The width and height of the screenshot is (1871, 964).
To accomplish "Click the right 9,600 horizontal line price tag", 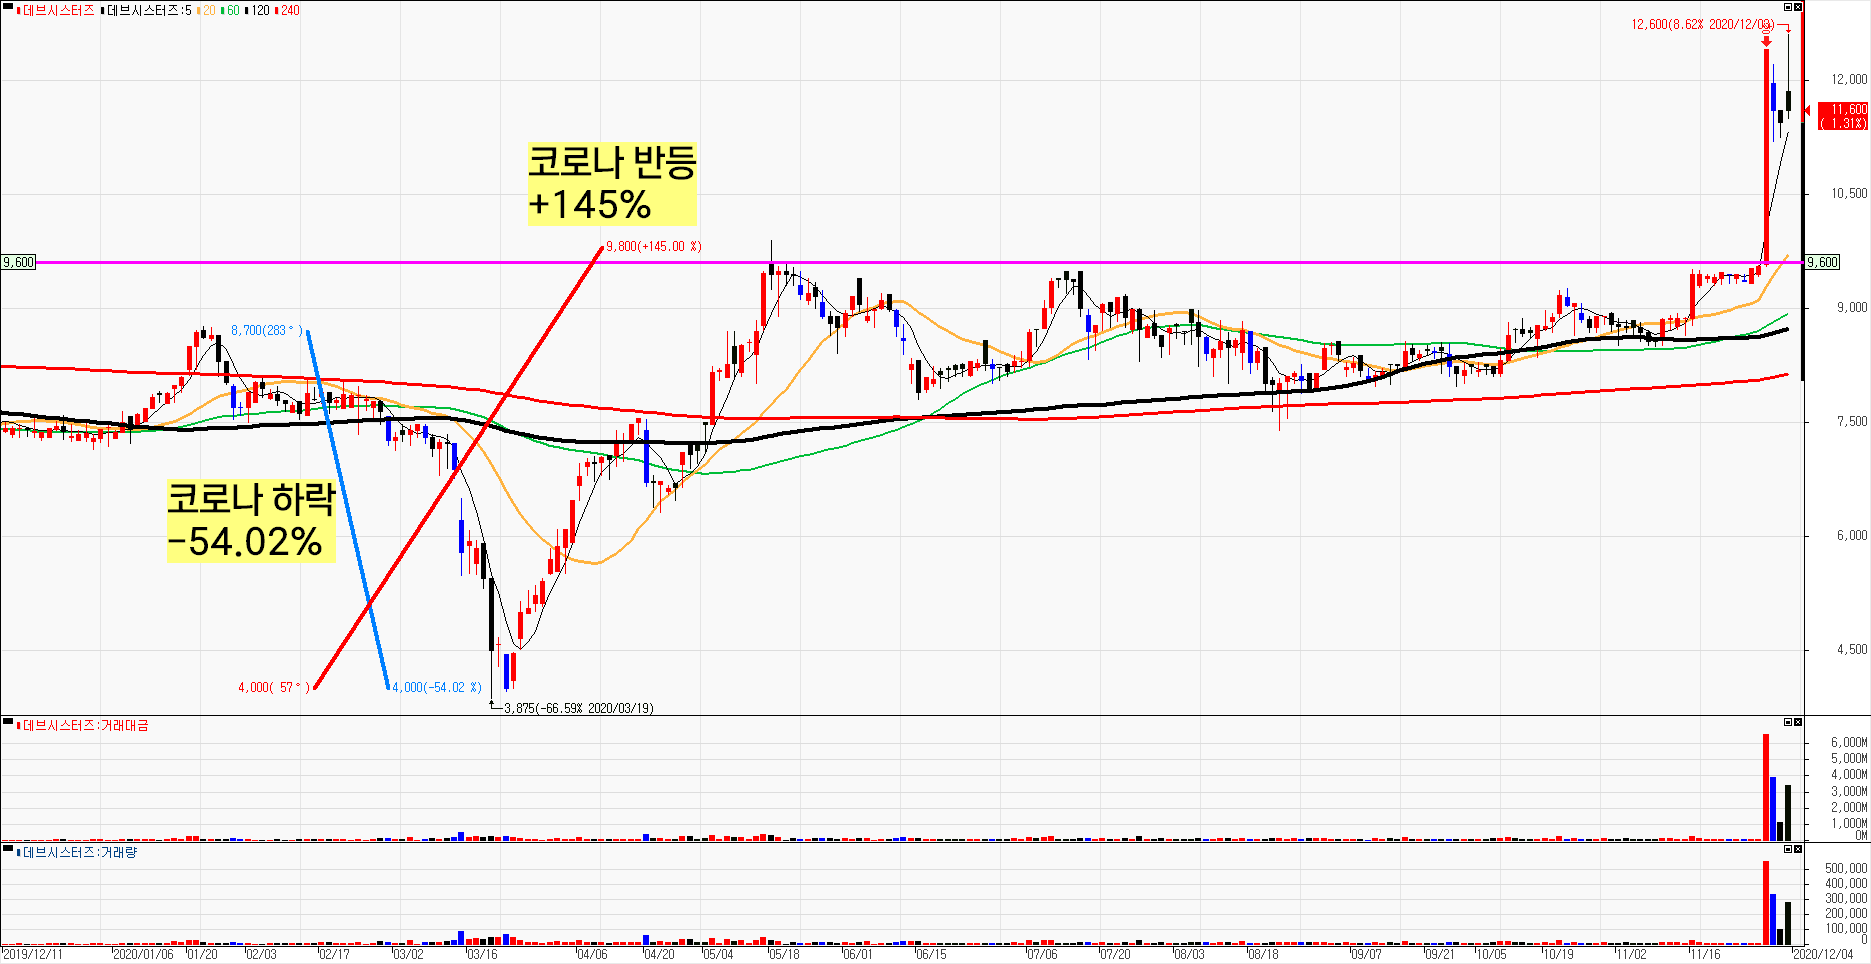I will 1823,262.
